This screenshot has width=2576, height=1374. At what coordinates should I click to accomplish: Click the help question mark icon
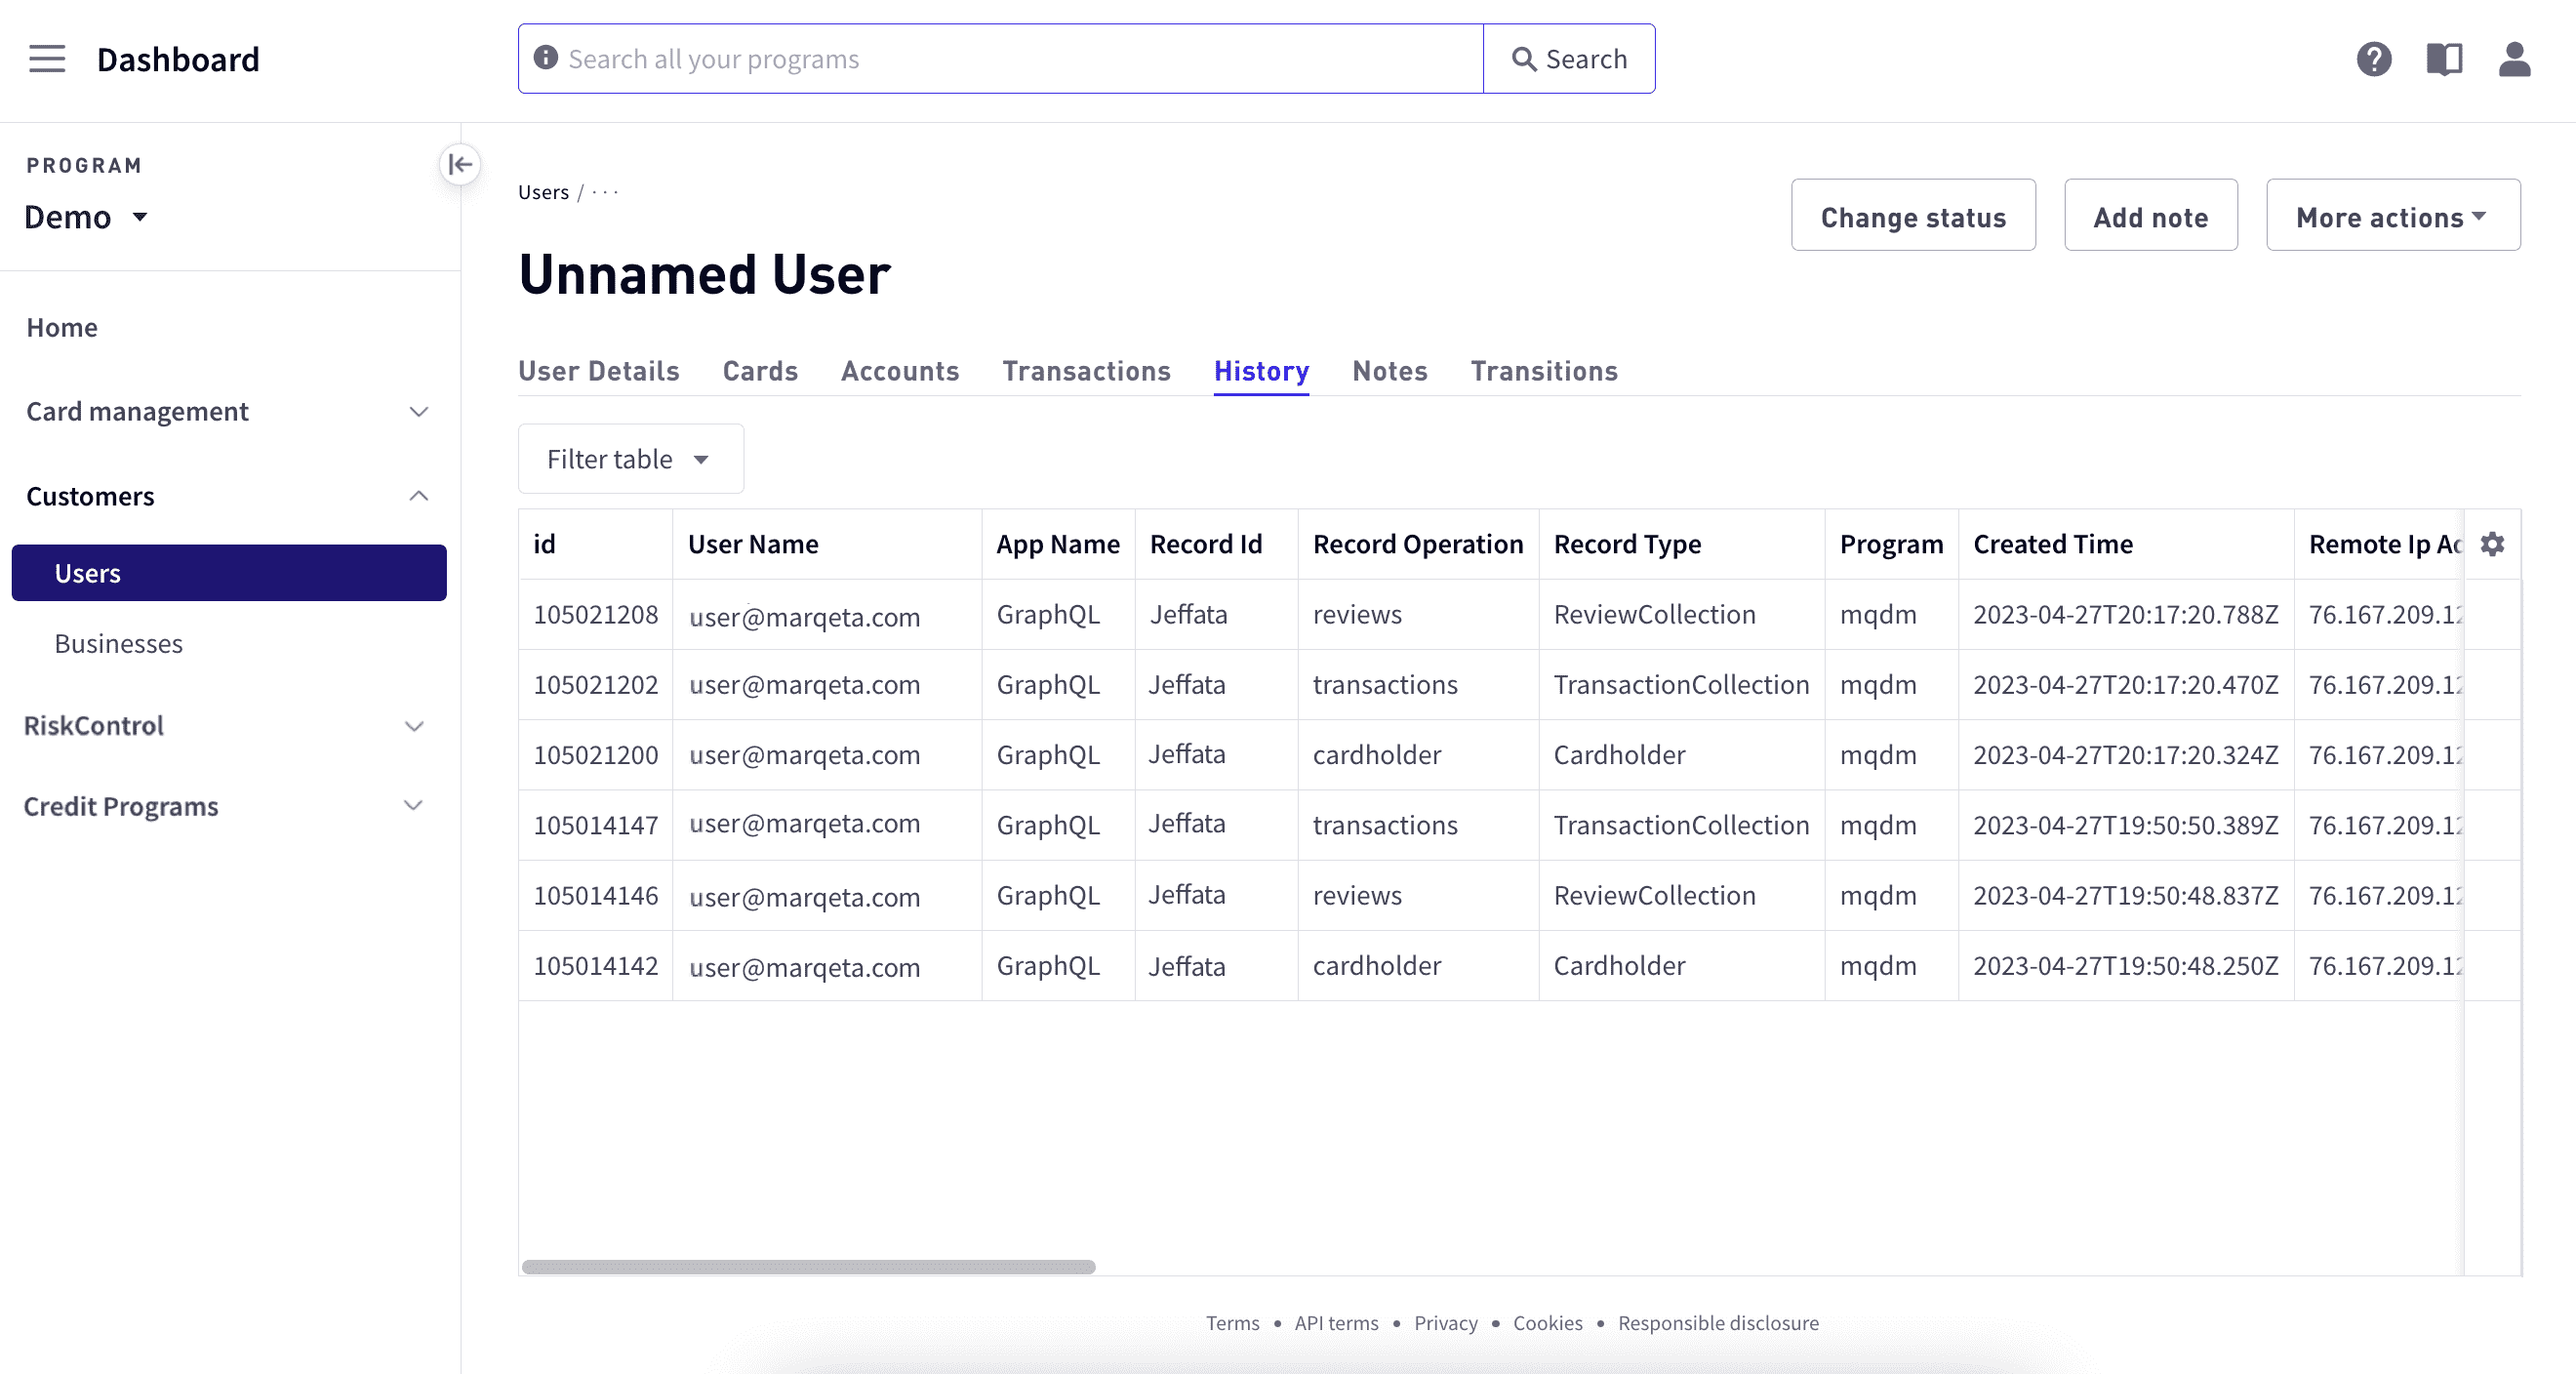[x=2373, y=59]
